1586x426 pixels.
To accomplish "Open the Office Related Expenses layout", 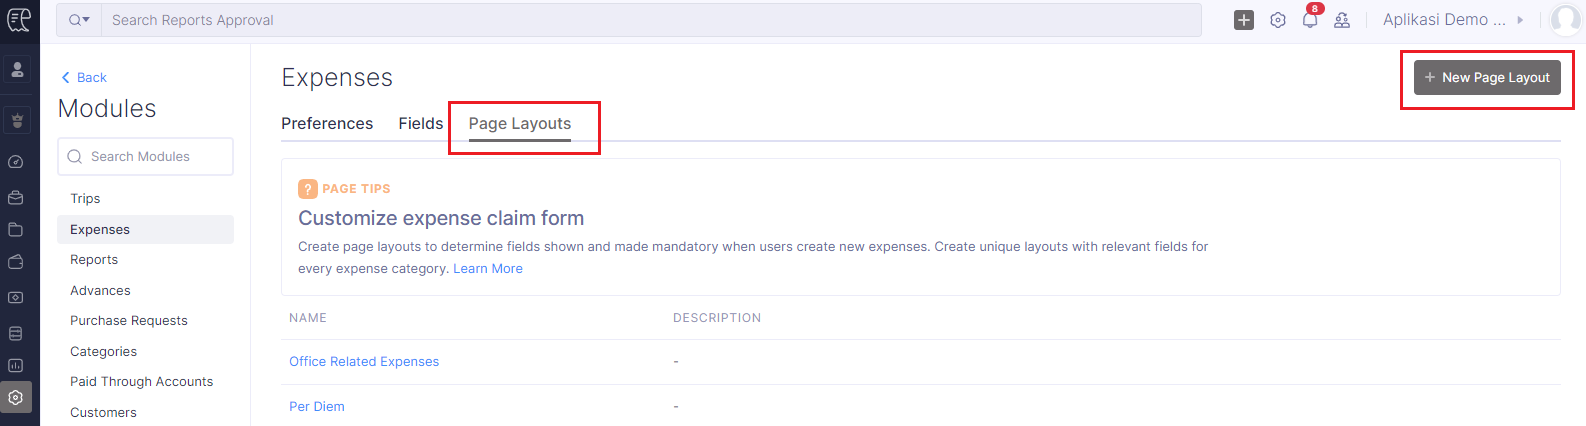I will pyautogui.click(x=364, y=362).
